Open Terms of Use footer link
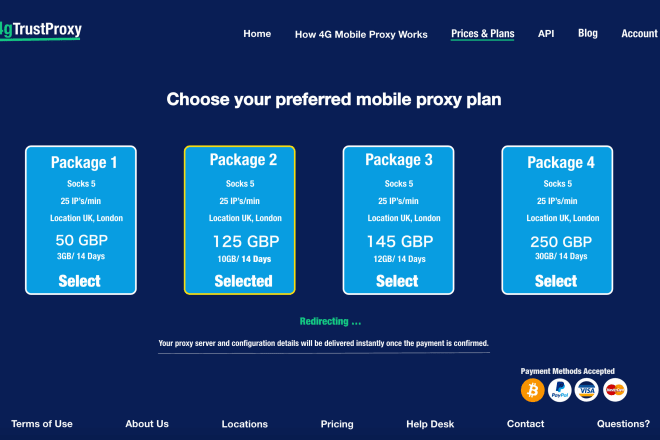This screenshot has height=440, width=660. (42, 424)
